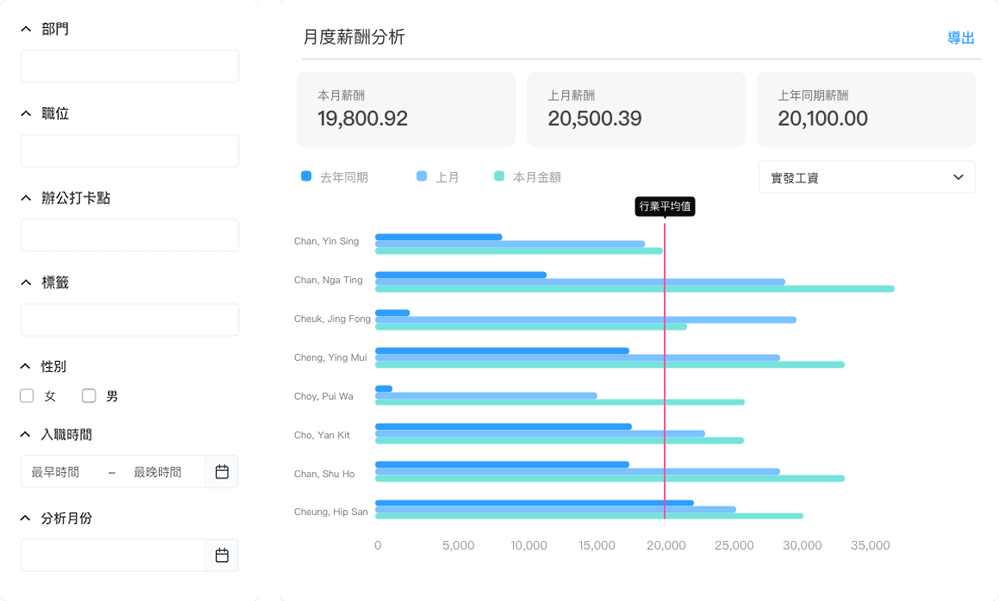This screenshot has width=999, height=601.
Task: Open calendar icon in 分析月份 field
Action: tap(222, 555)
